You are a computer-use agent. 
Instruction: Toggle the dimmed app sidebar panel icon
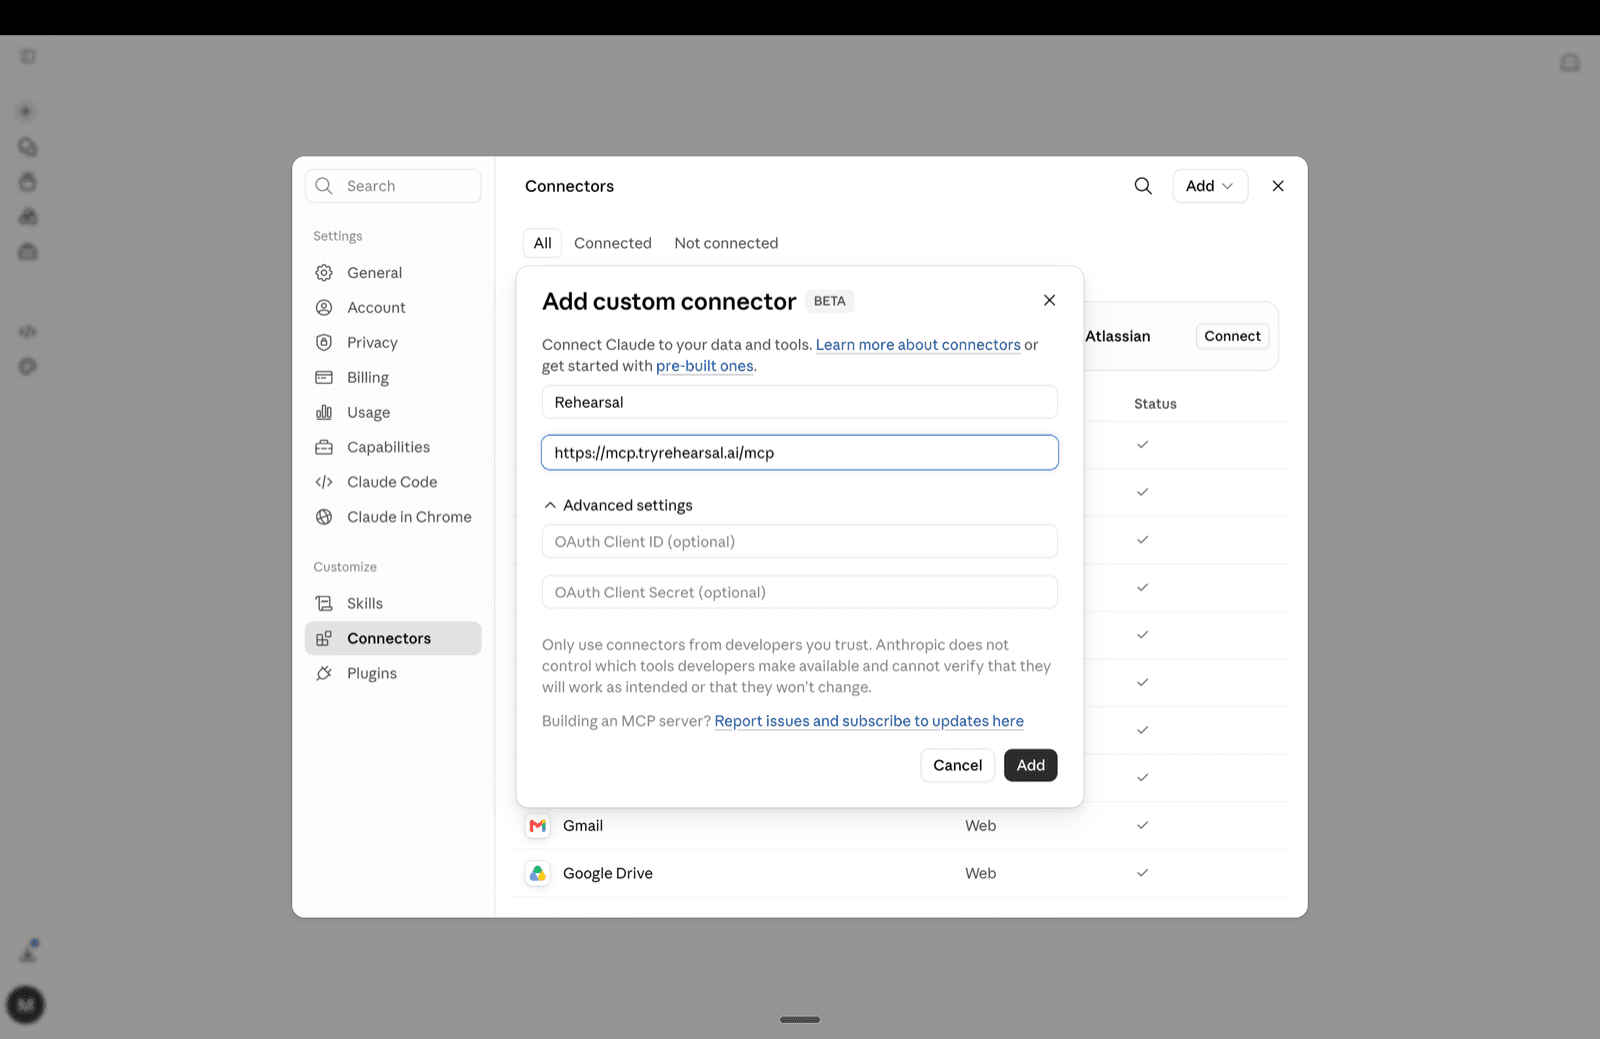coord(28,57)
